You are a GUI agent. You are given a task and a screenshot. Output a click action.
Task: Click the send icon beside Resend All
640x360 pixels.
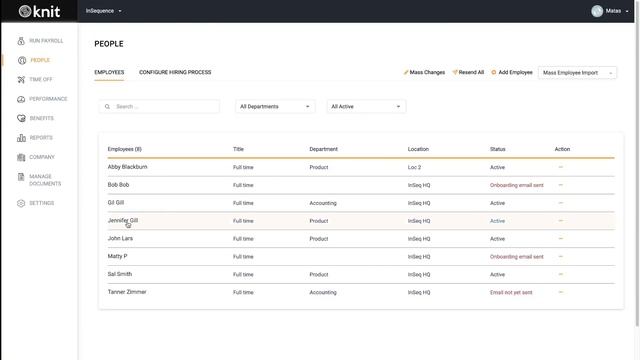click(455, 72)
